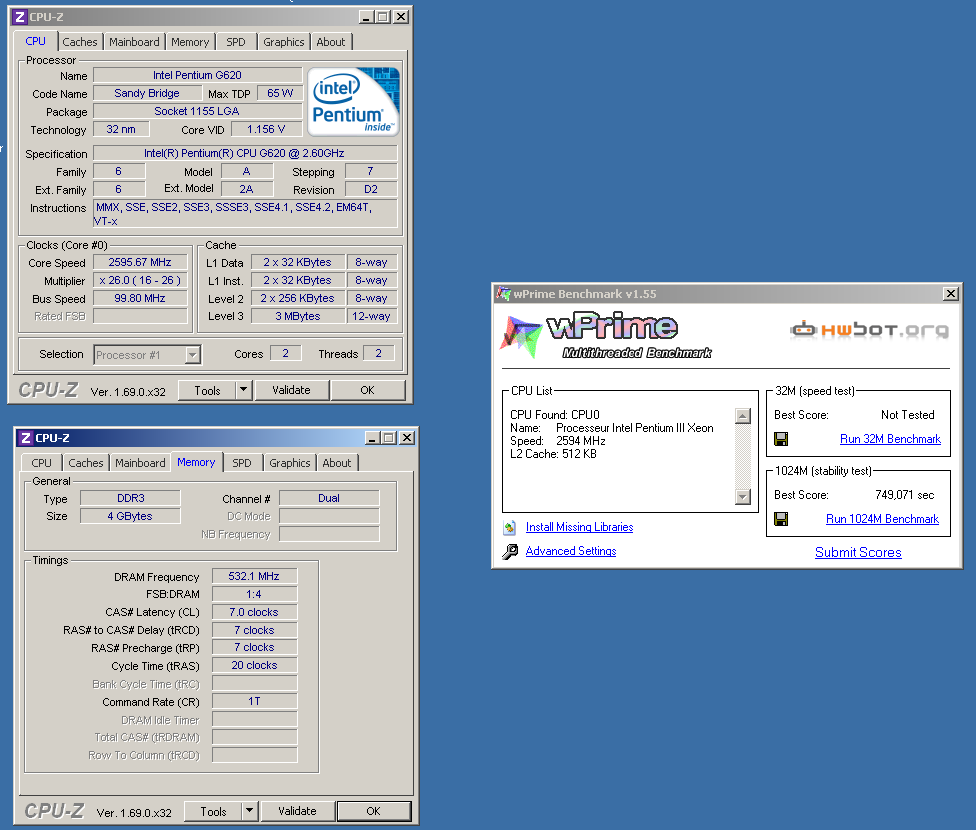Click the Specification field Intel Pentium G620

[x=245, y=153]
